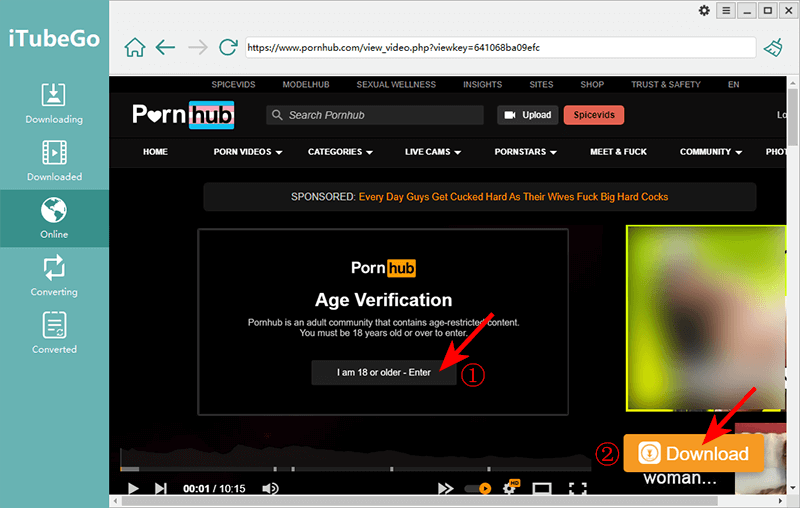Open the player quality settings gear

pyautogui.click(x=510, y=488)
